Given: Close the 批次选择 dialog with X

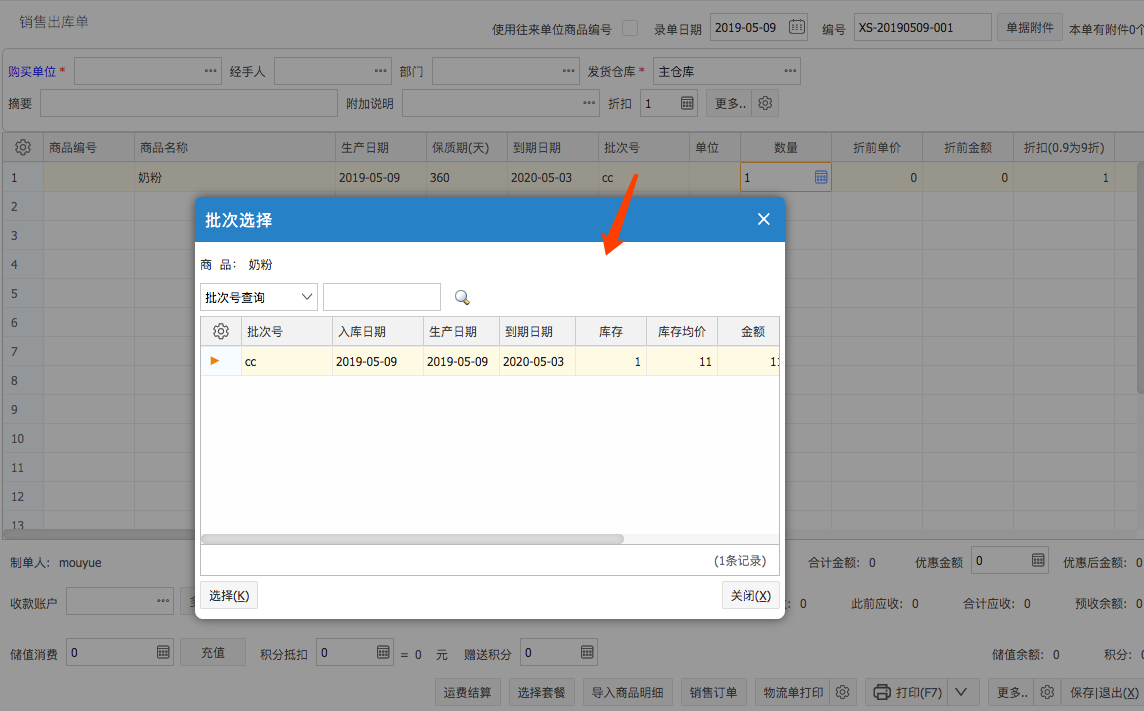Looking at the screenshot, I should tap(763, 219).
